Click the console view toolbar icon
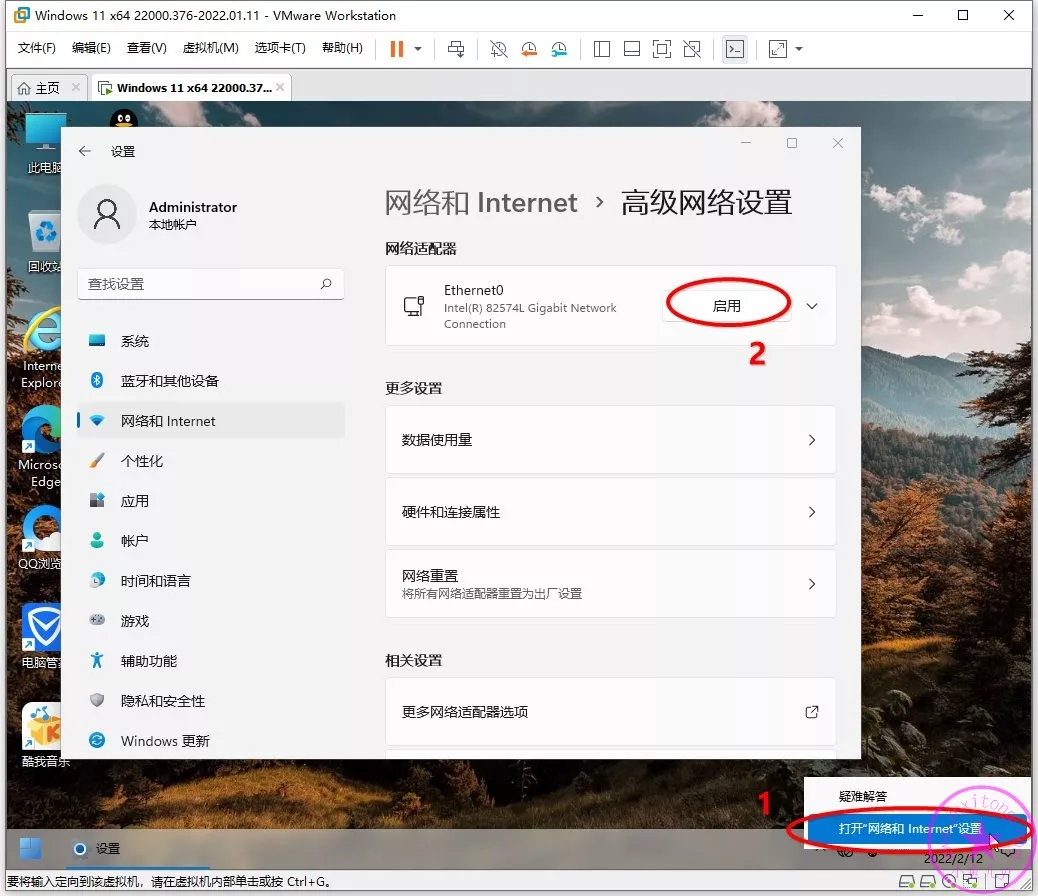Viewport: 1038px width, 896px height. tap(735, 49)
